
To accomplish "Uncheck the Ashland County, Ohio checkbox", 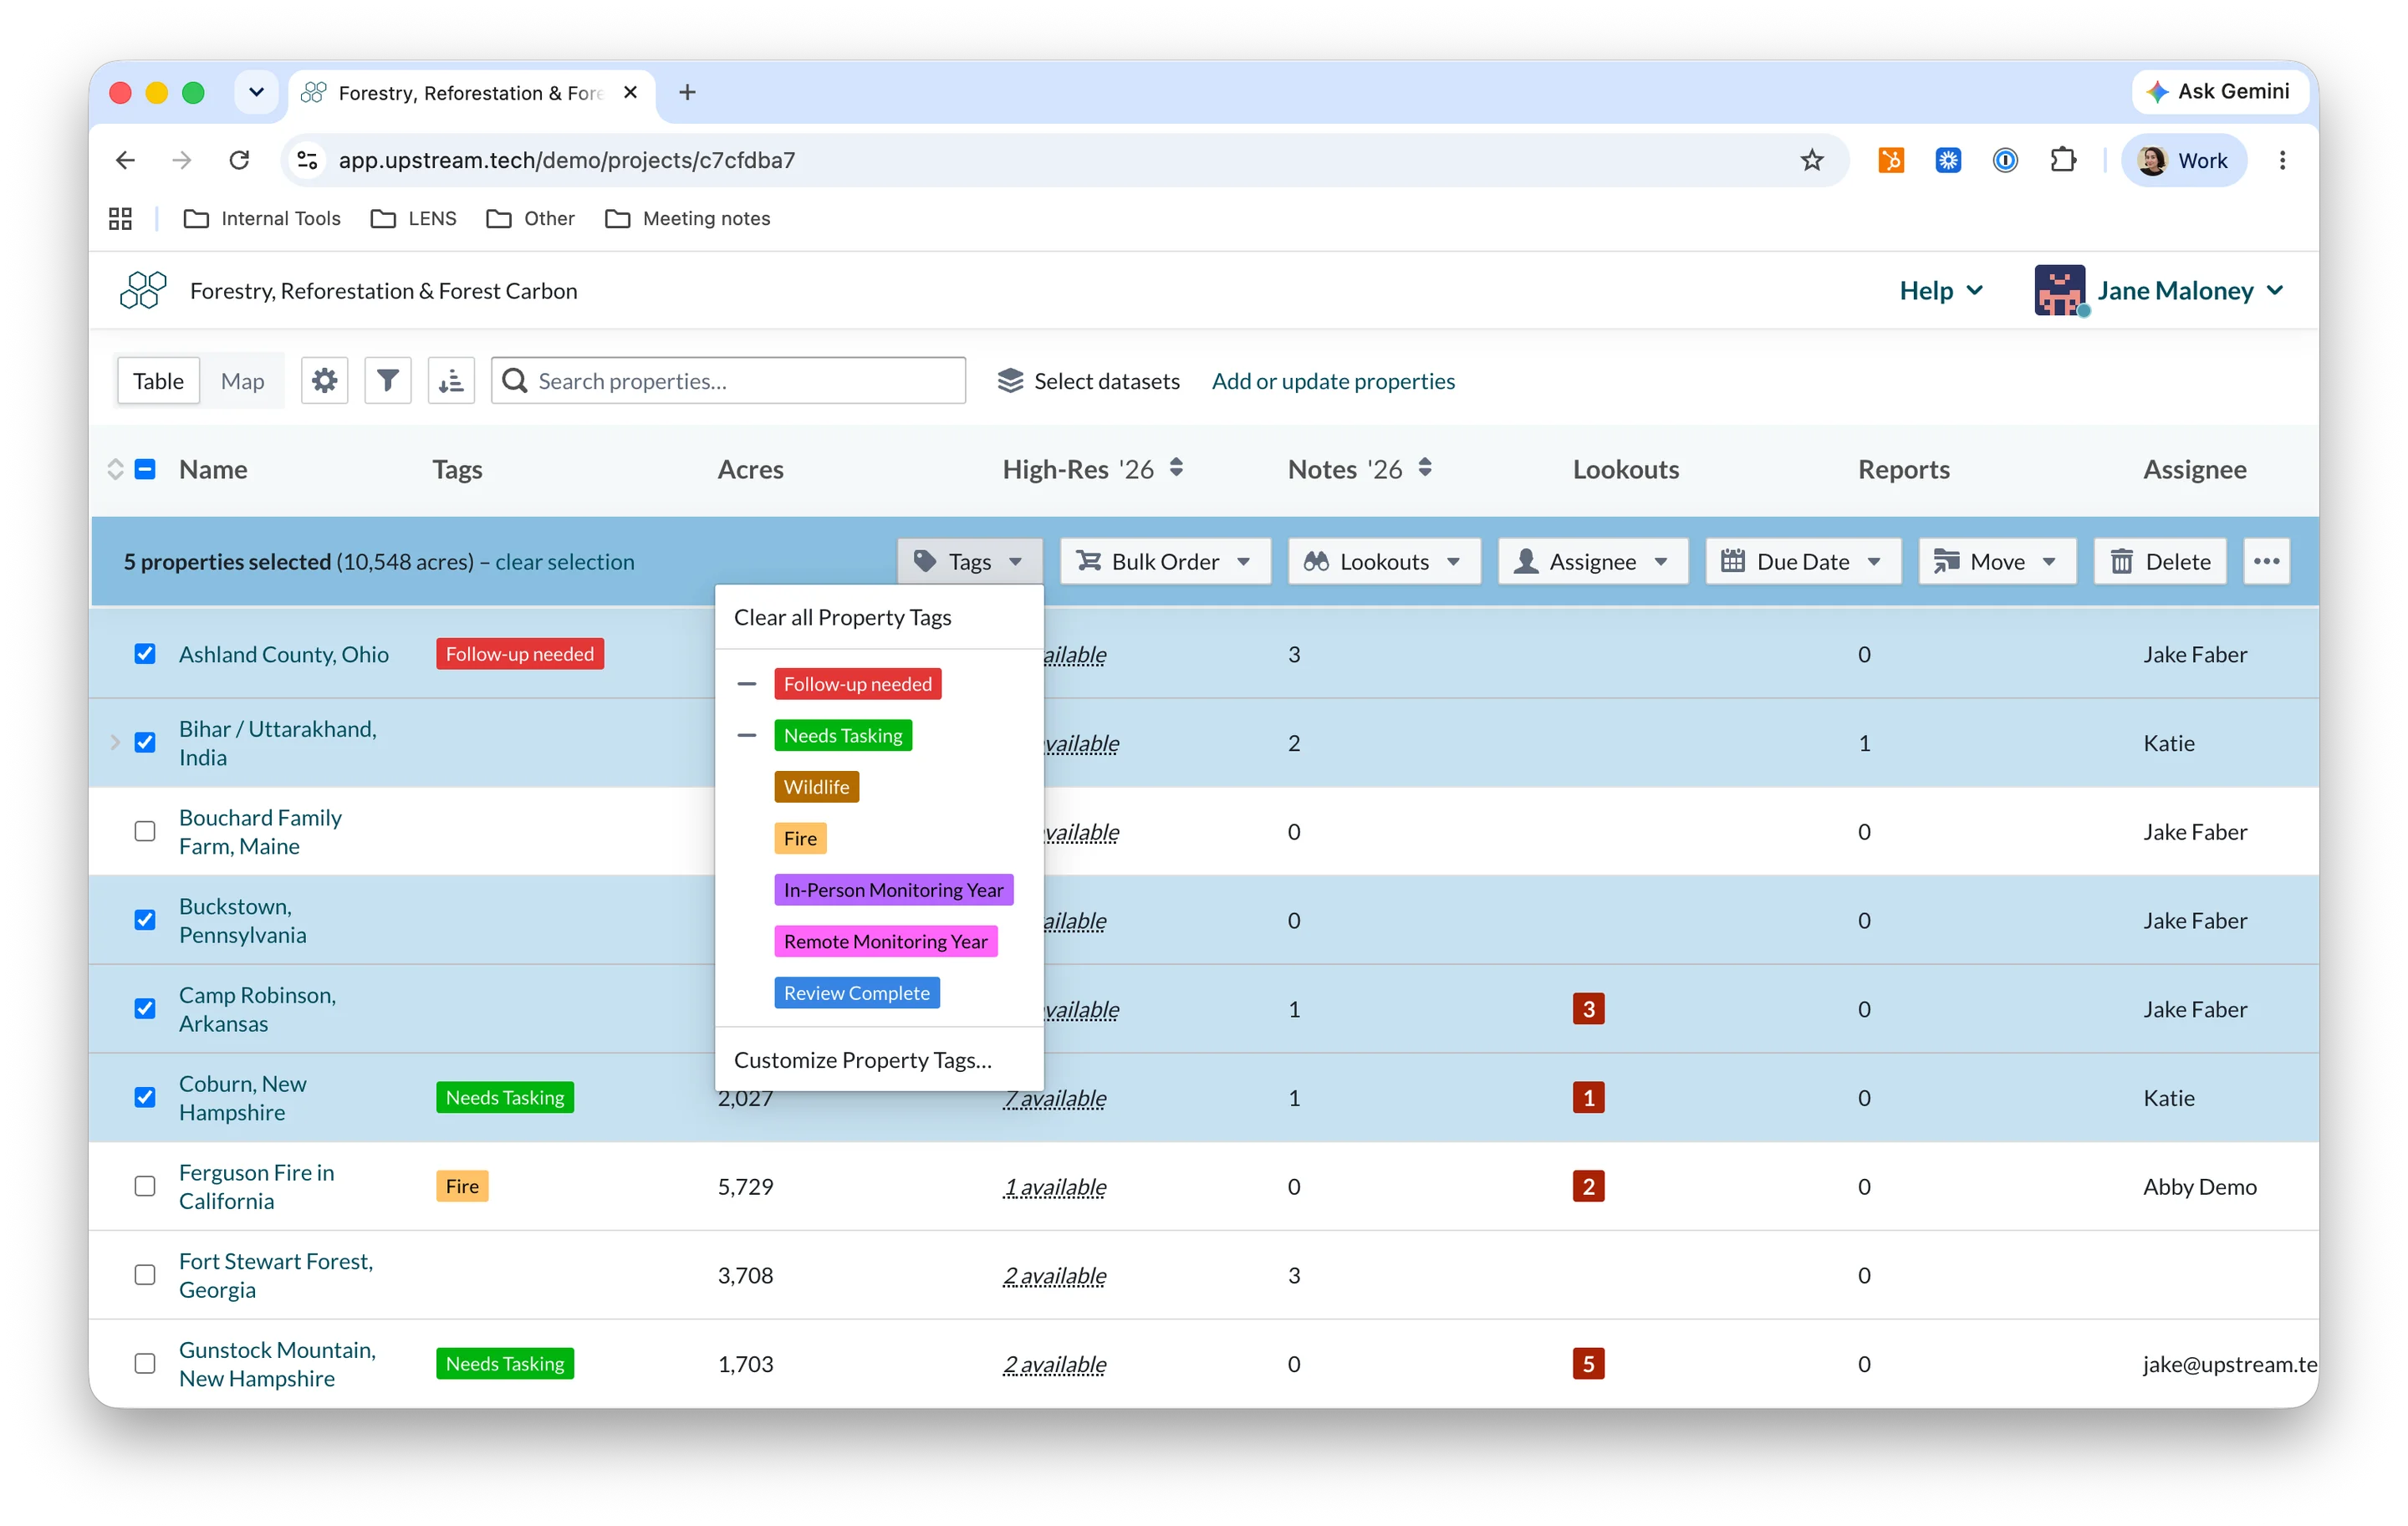I will tap(145, 654).
